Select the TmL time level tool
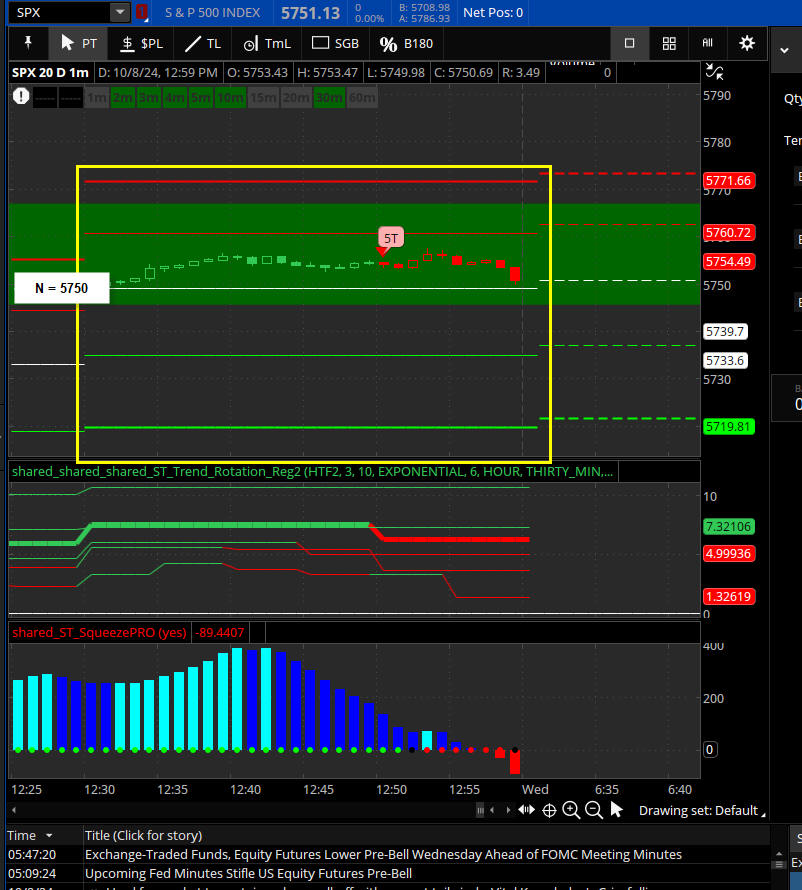Image resolution: width=802 pixels, height=890 pixels. 265,43
